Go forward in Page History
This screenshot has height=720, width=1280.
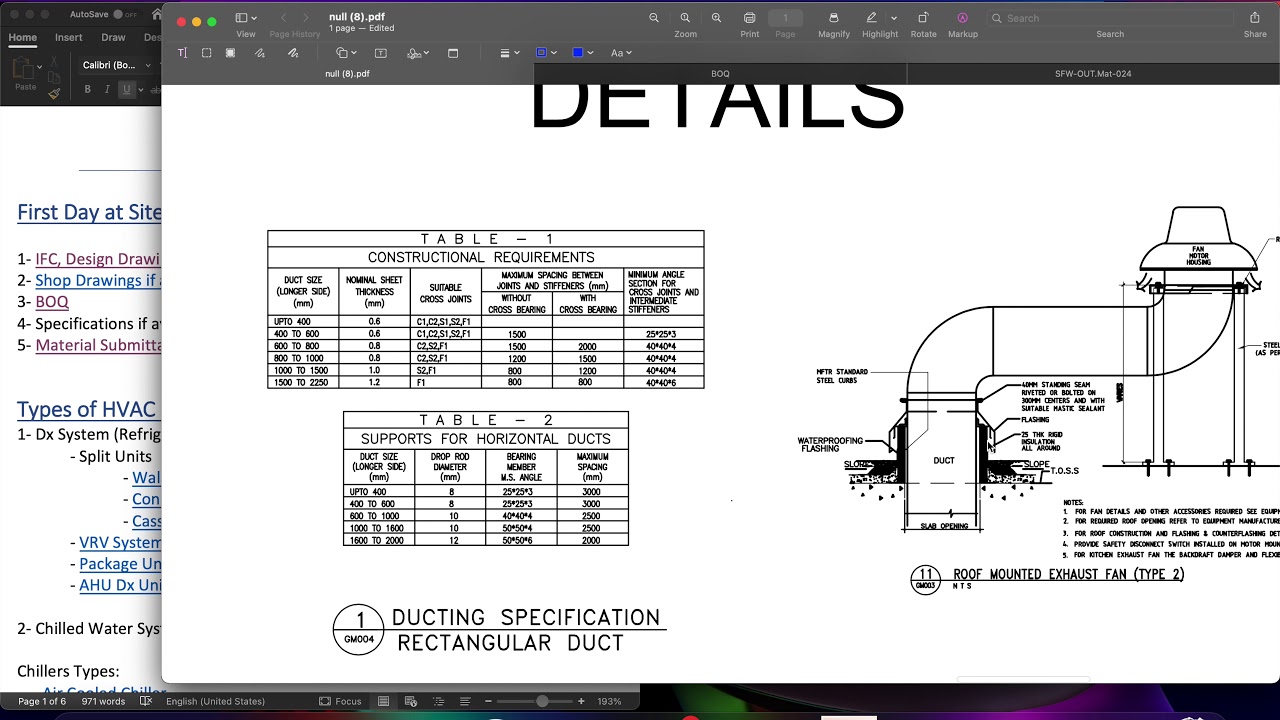coord(307,18)
